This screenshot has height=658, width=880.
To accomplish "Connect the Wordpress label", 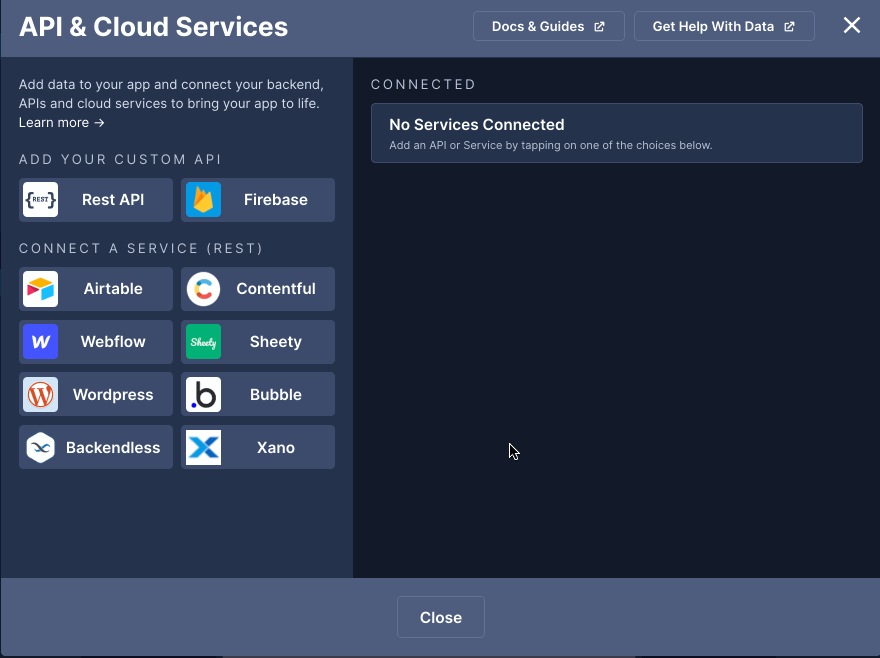I will (113, 395).
